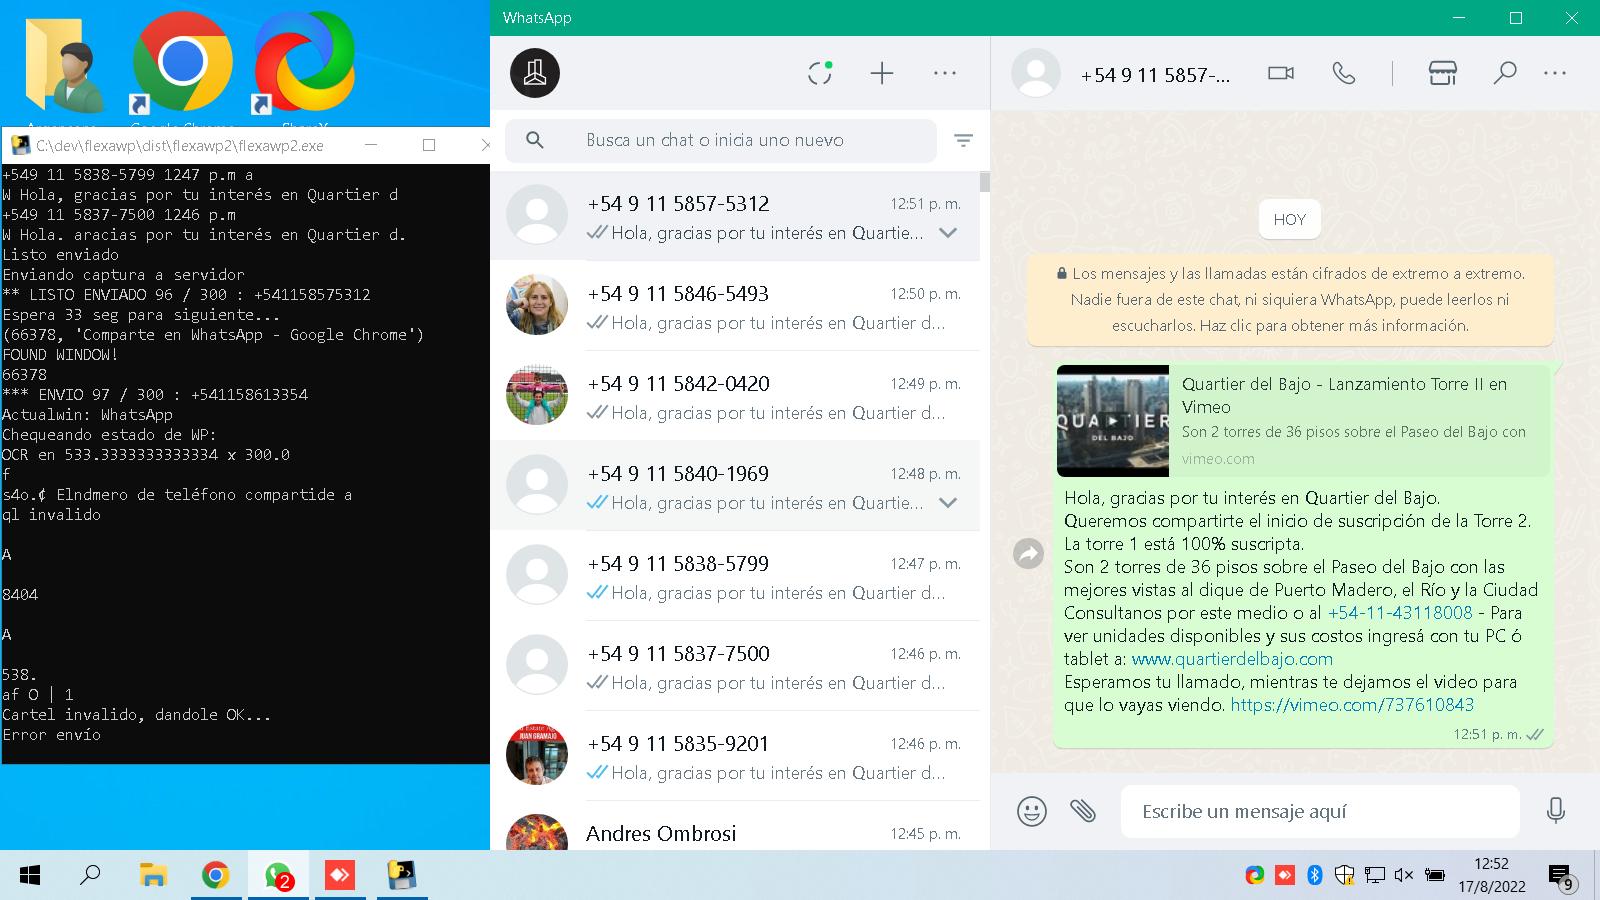Screen dimensions: 1600x900
Task: Open the notification center icon
Action: [x=1562, y=877]
